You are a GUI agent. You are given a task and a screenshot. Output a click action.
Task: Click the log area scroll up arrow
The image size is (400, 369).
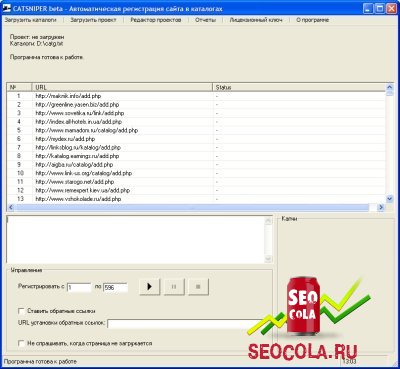(x=268, y=220)
